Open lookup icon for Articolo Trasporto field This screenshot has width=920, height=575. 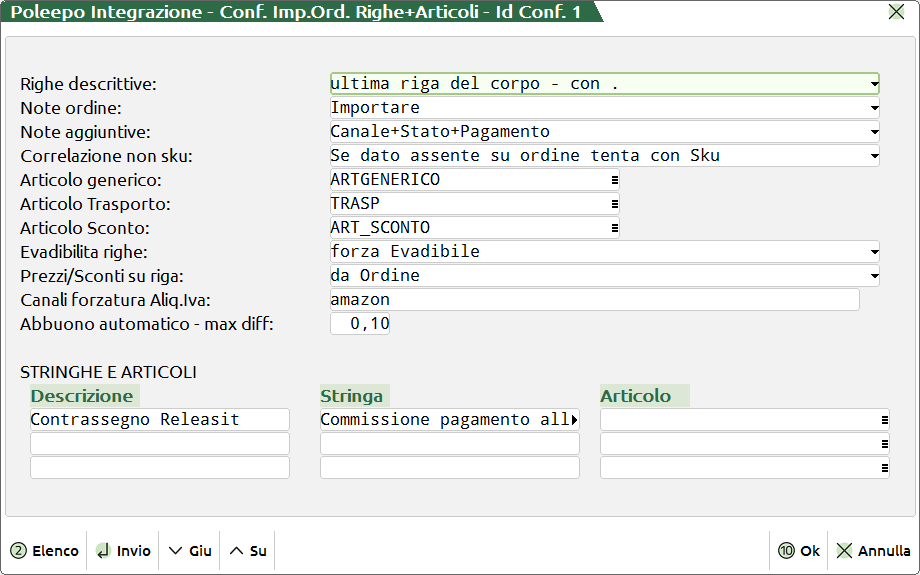click(x=615, y=204)
